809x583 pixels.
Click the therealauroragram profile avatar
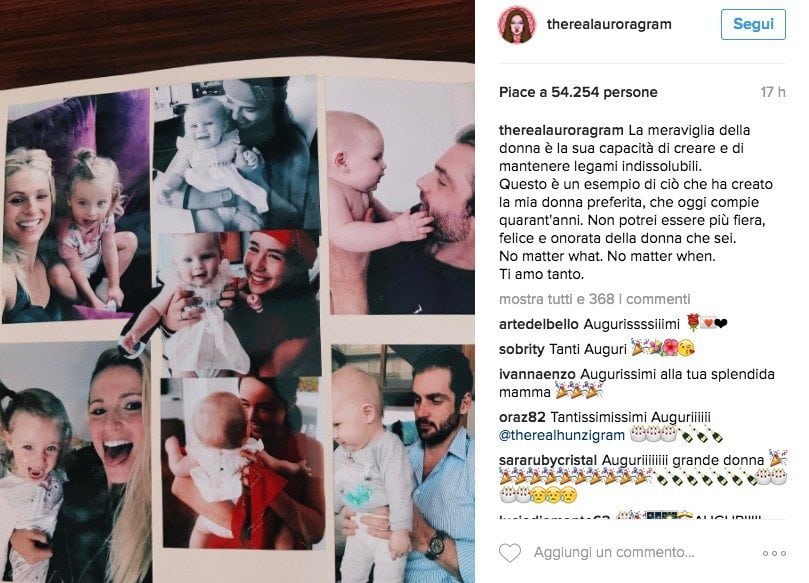pyautogui.click(x=516, y=24)
